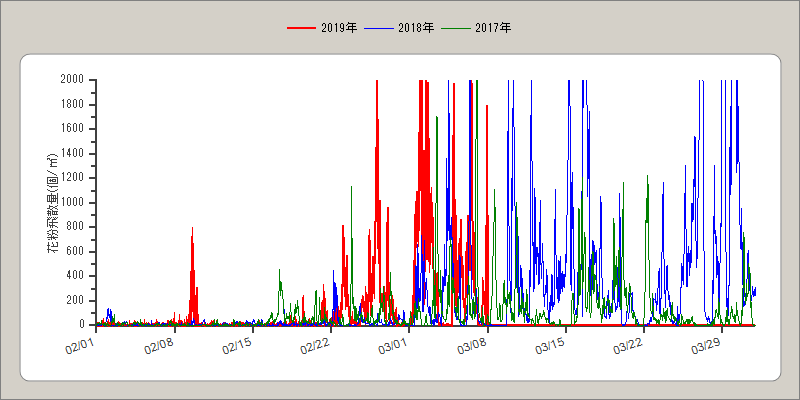The width and height of the screenshot is (800, 400).
Task: Select the 03/15 x-axis date label
Action: pos(550,346)
